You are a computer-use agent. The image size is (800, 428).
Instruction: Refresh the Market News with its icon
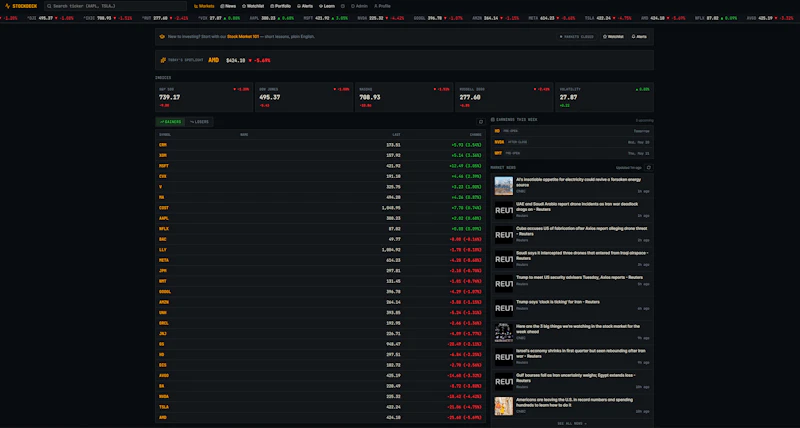[x=649, y=167]
